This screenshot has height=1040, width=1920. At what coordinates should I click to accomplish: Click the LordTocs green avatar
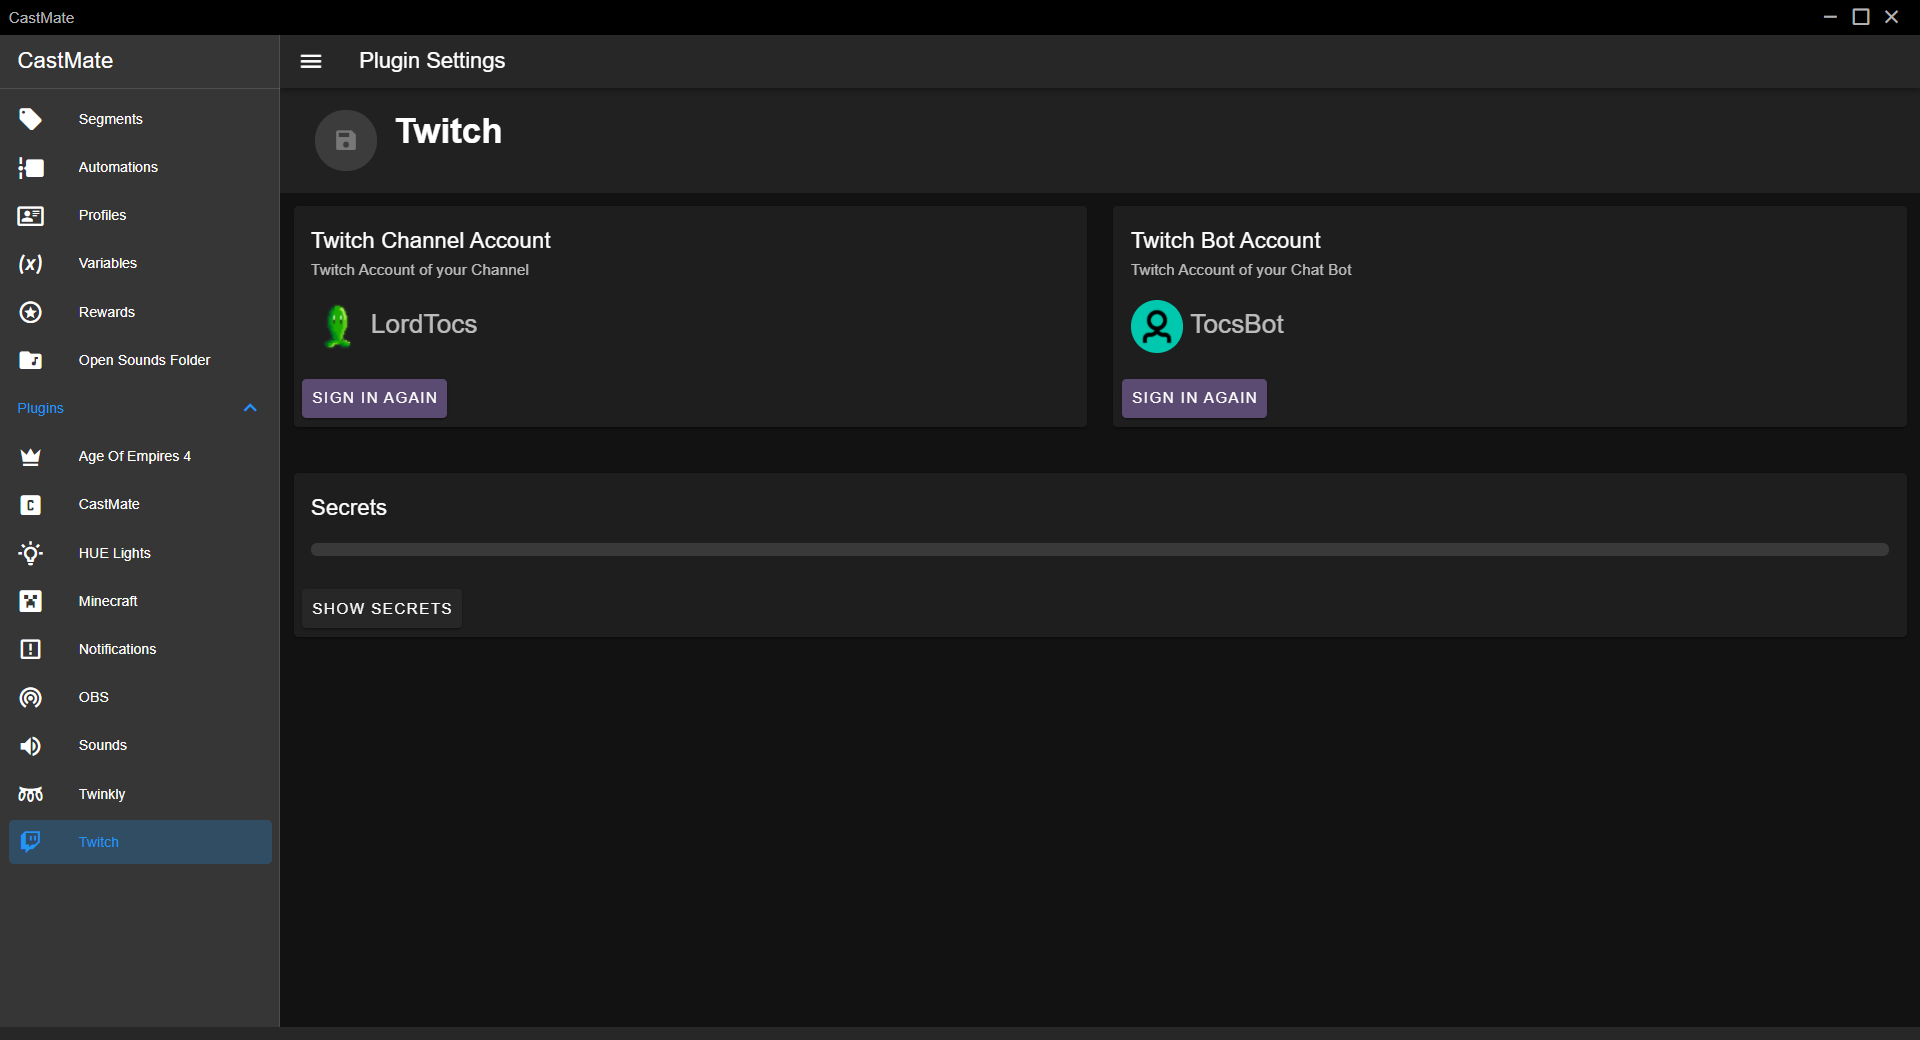pos(338,326)
